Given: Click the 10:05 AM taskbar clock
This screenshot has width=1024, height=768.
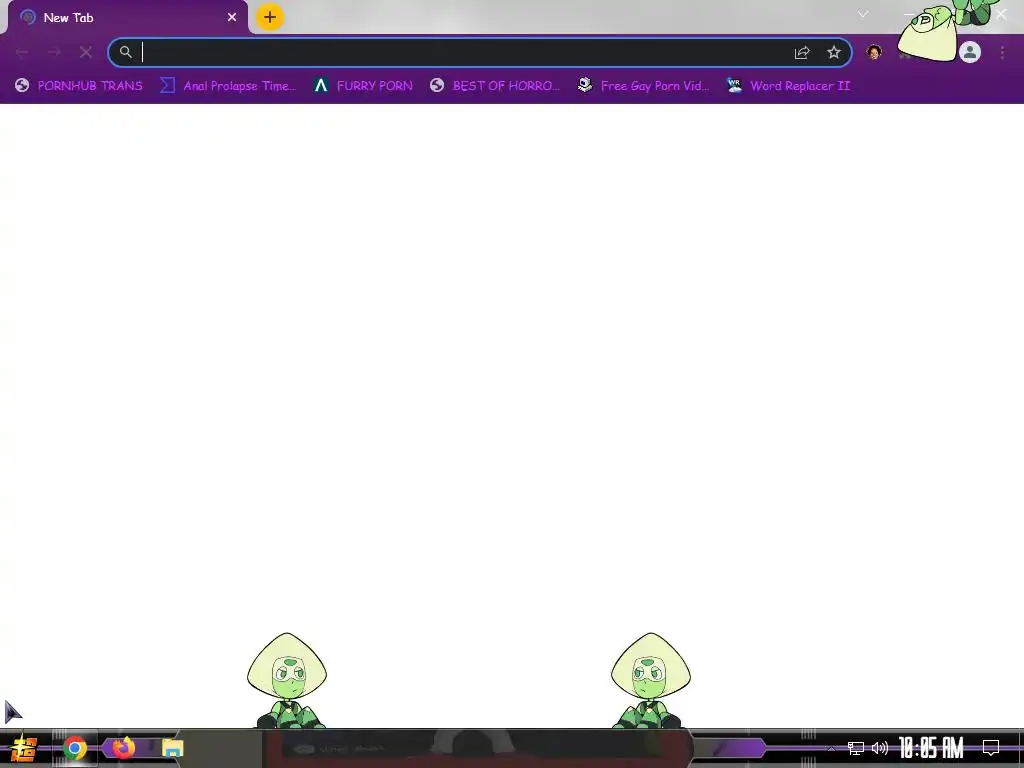Looking at the screenshot, I should pyautogui.click(x=931, y=748).
